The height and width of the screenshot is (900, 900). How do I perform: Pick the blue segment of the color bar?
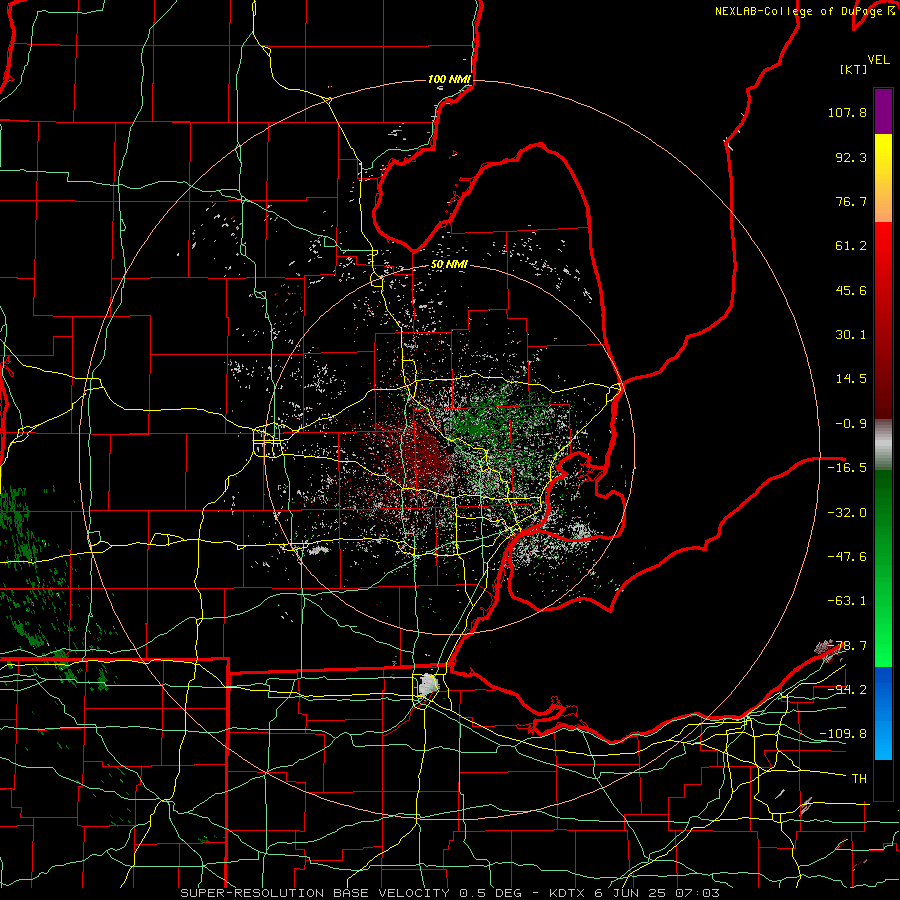click(883, 713)
